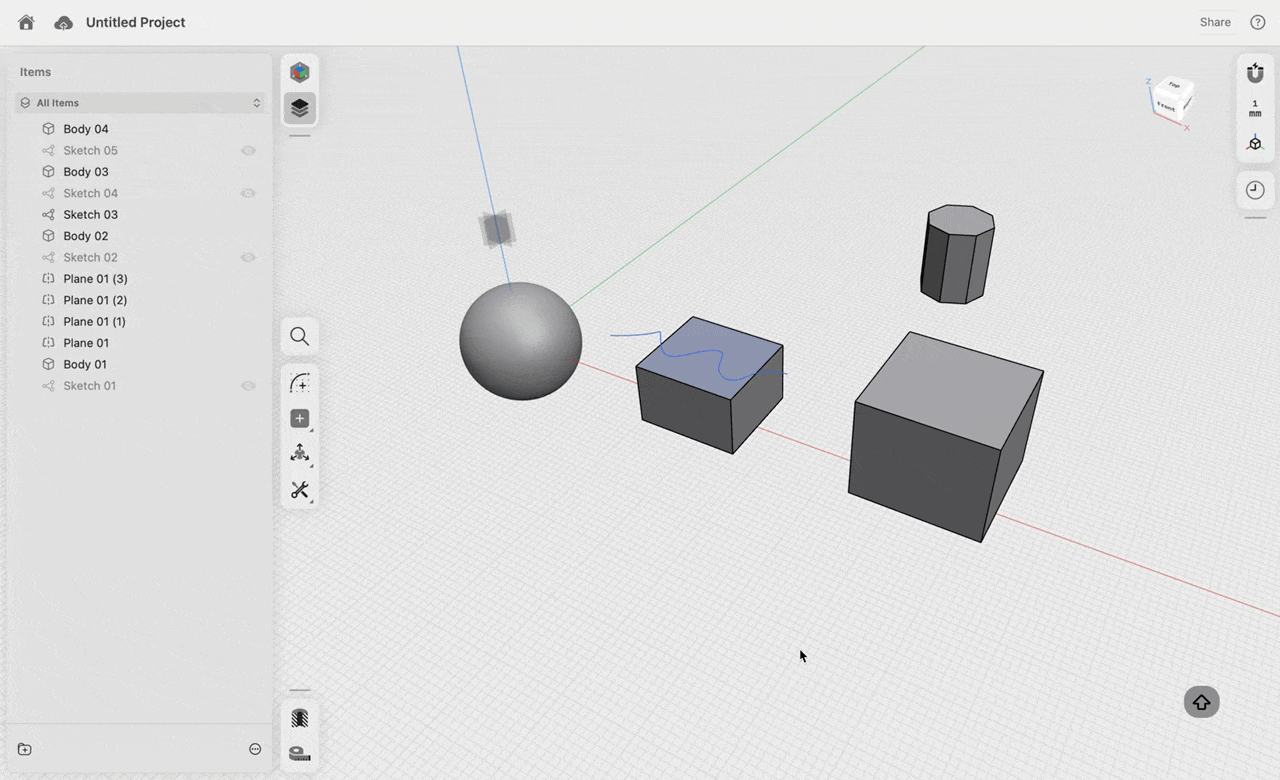
Task: Click the Plane 01 (3) plane icon
Action: [x=48, y=279]
